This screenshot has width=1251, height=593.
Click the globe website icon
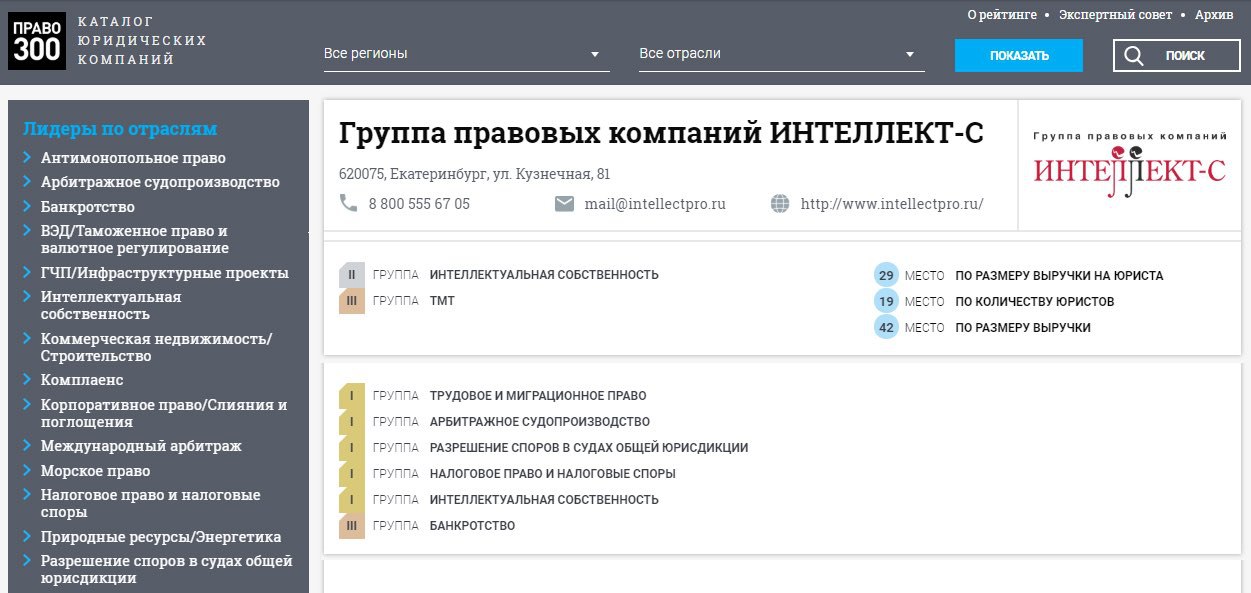click(x=780, y=204)
